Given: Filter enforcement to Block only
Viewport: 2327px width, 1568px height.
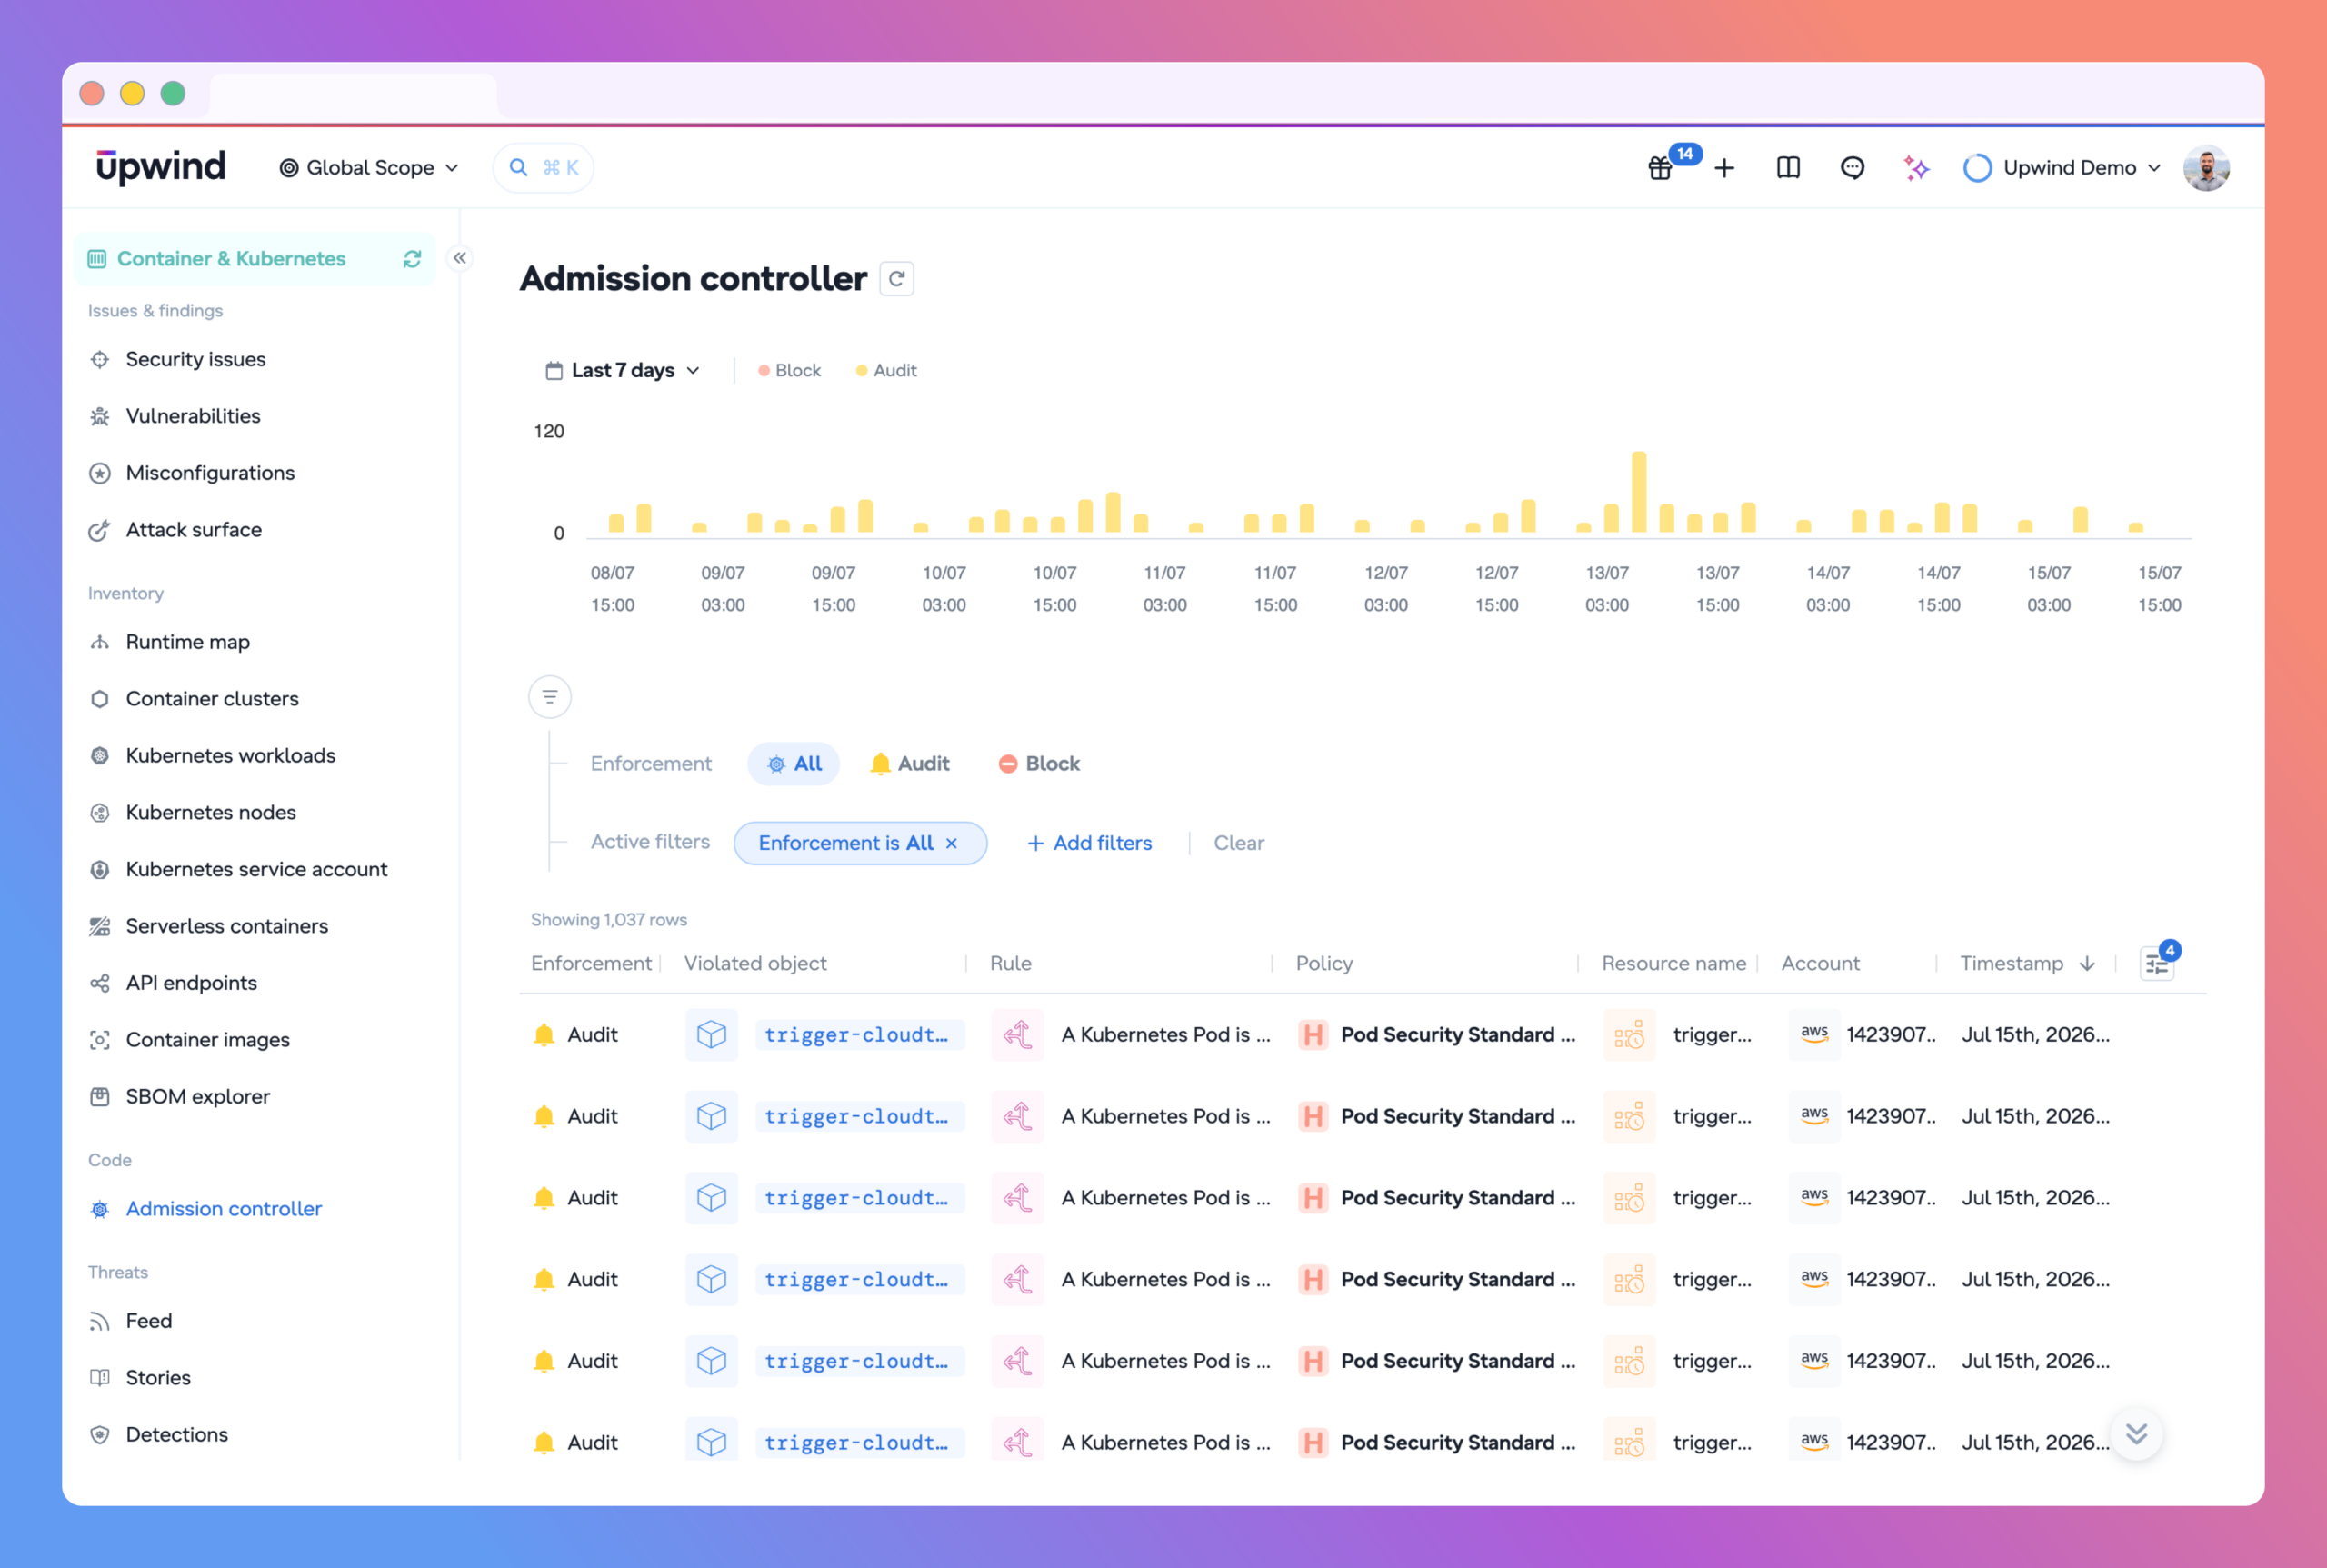Looking at the screenshot, I should [x=1040, y=764].
